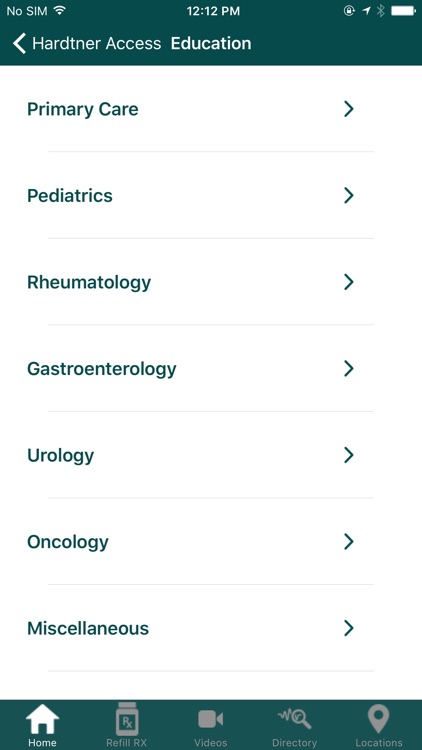Tap the Locations map pin icon
The image size is (422, 750).
378,718
